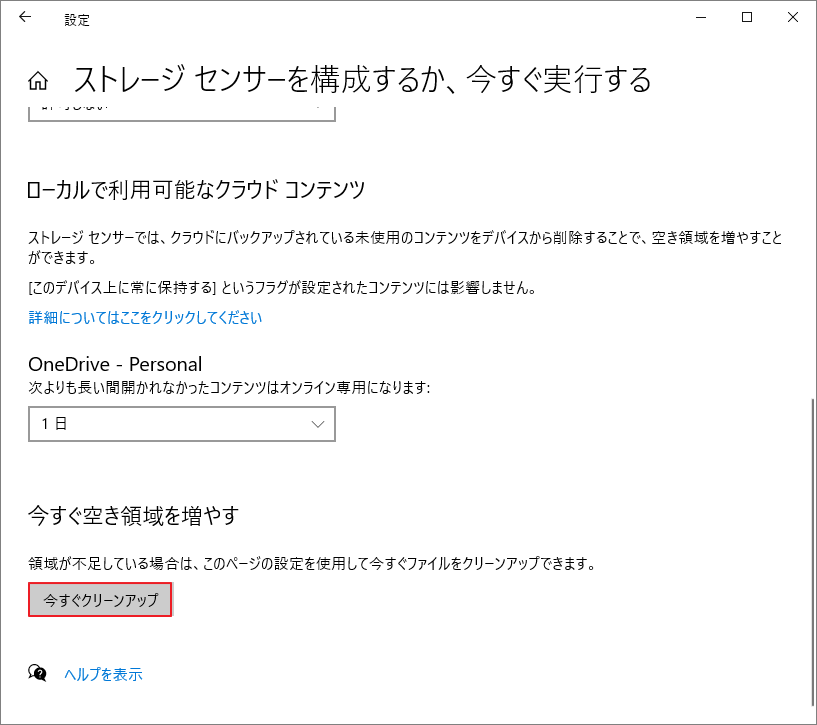Click the feedback speech-bubble icon near ヘルプを表示
This screenshot has width=817, height=725.
pos(38,674)
